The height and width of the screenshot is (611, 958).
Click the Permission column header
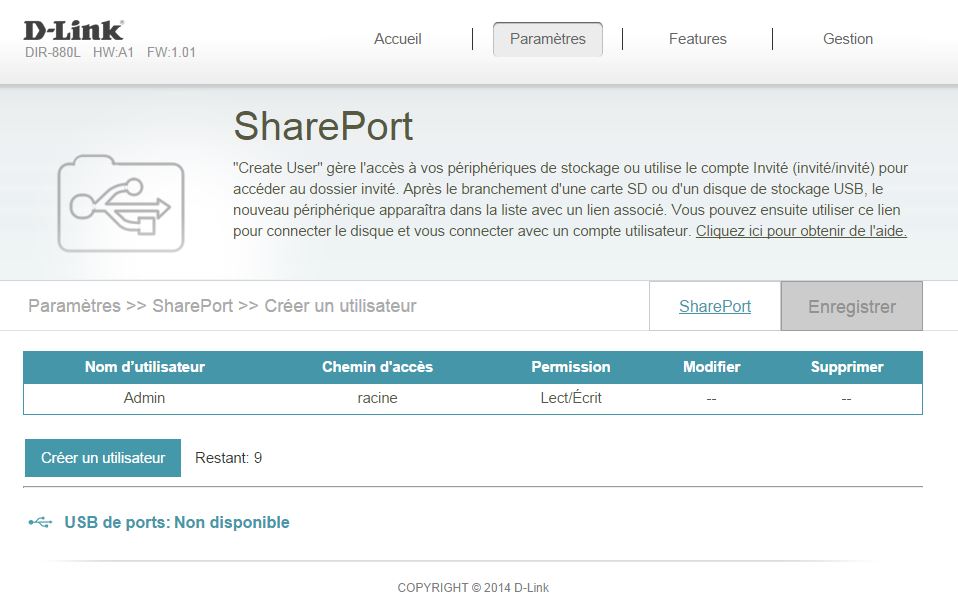pos(570,367)
